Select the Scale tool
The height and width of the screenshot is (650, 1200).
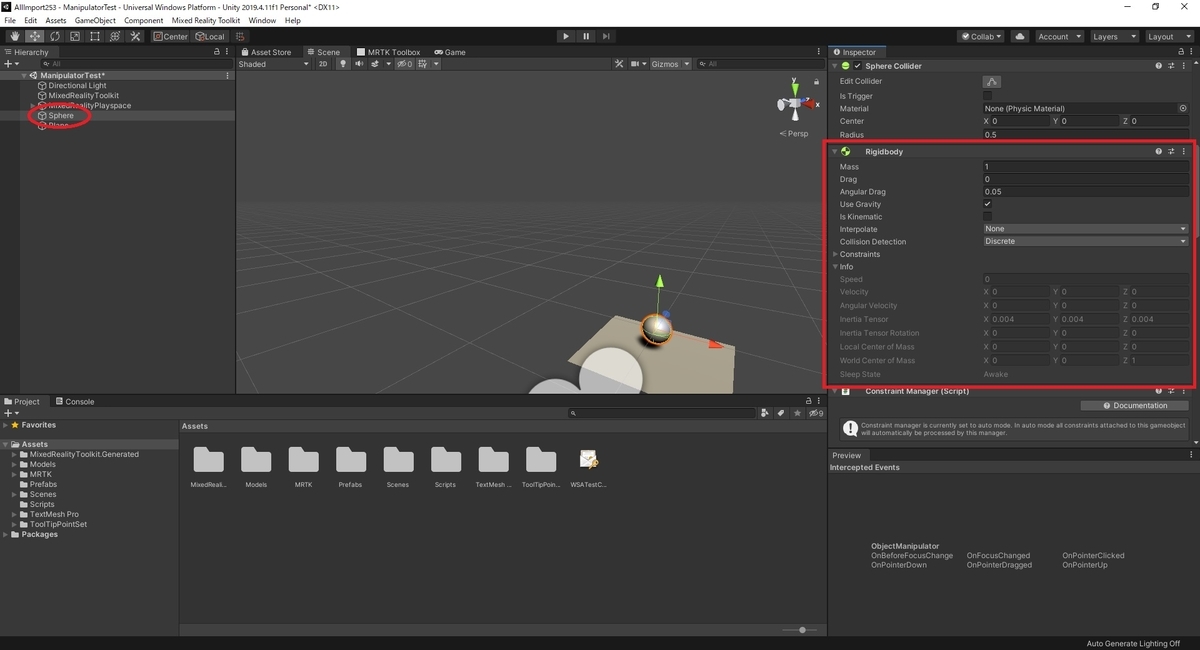click(x=74, y=37)
